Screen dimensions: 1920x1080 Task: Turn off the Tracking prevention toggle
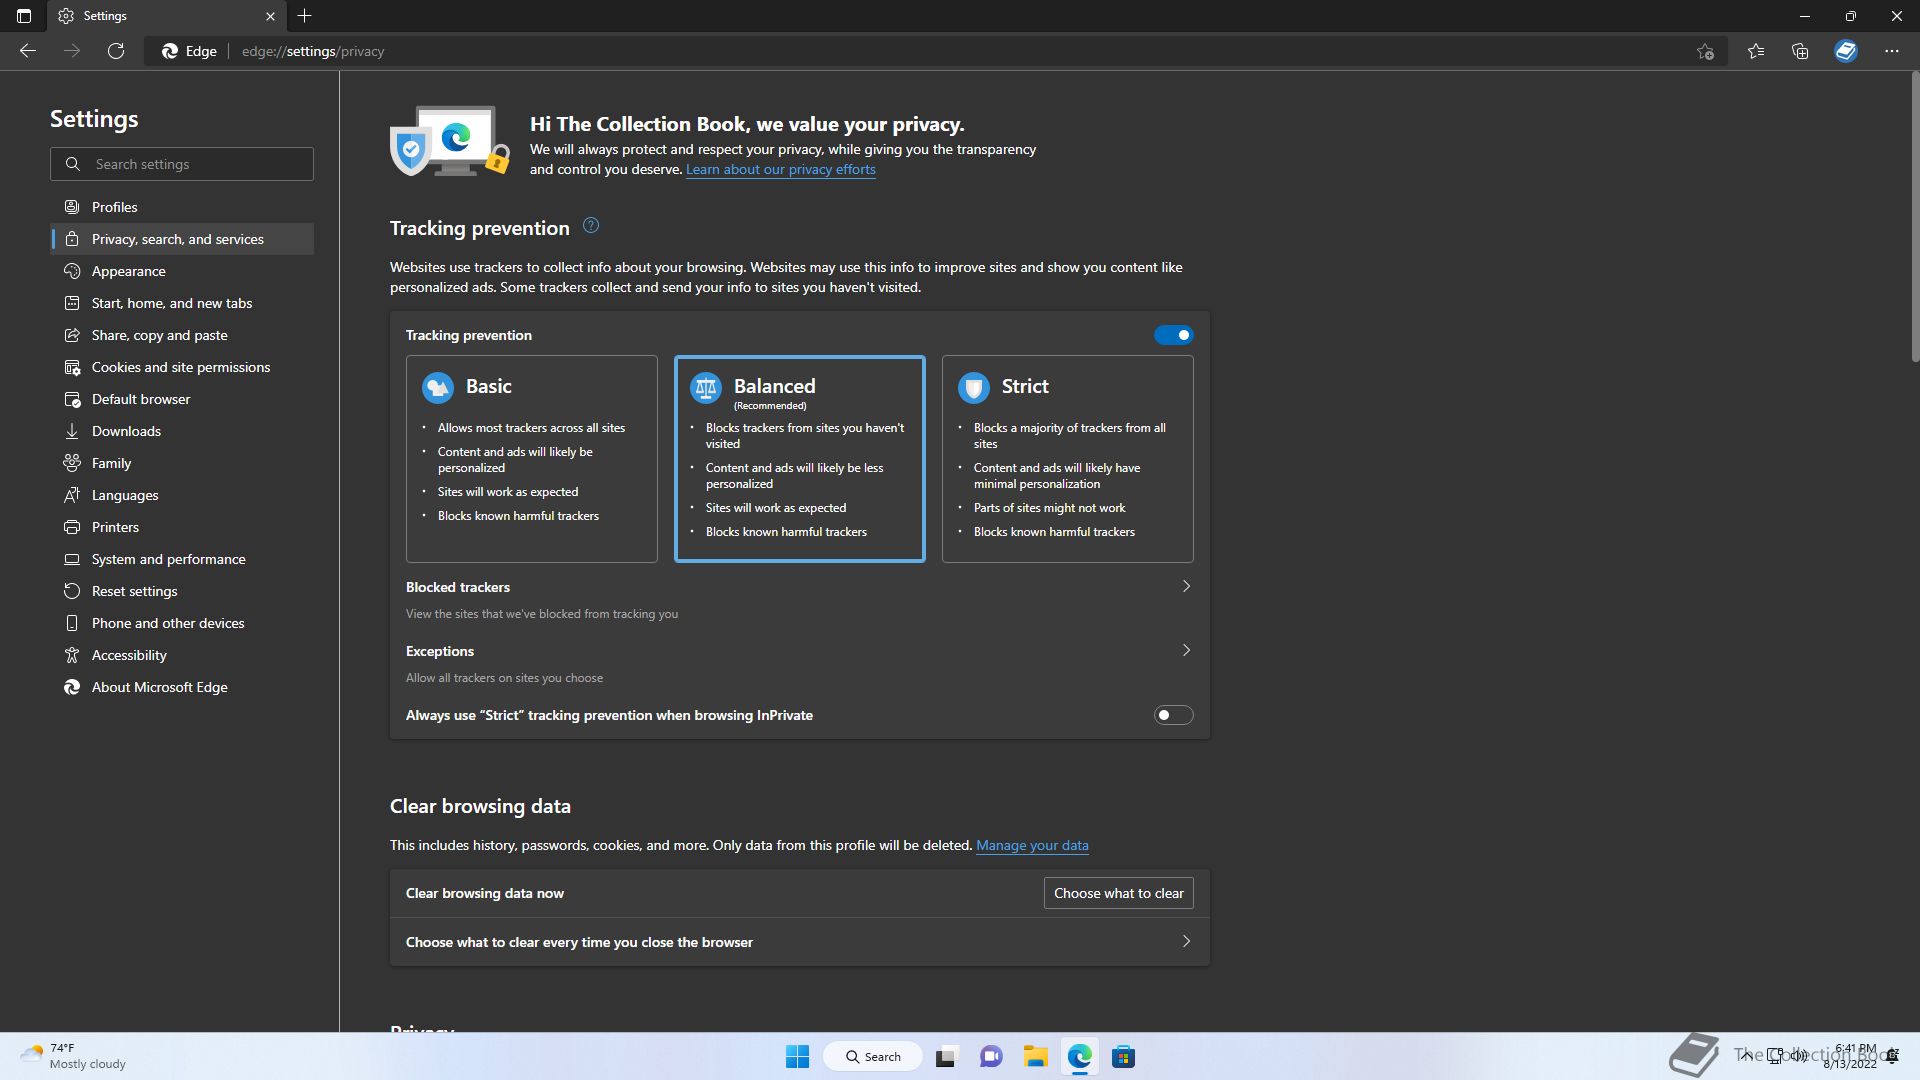(x=1173, y=335)
